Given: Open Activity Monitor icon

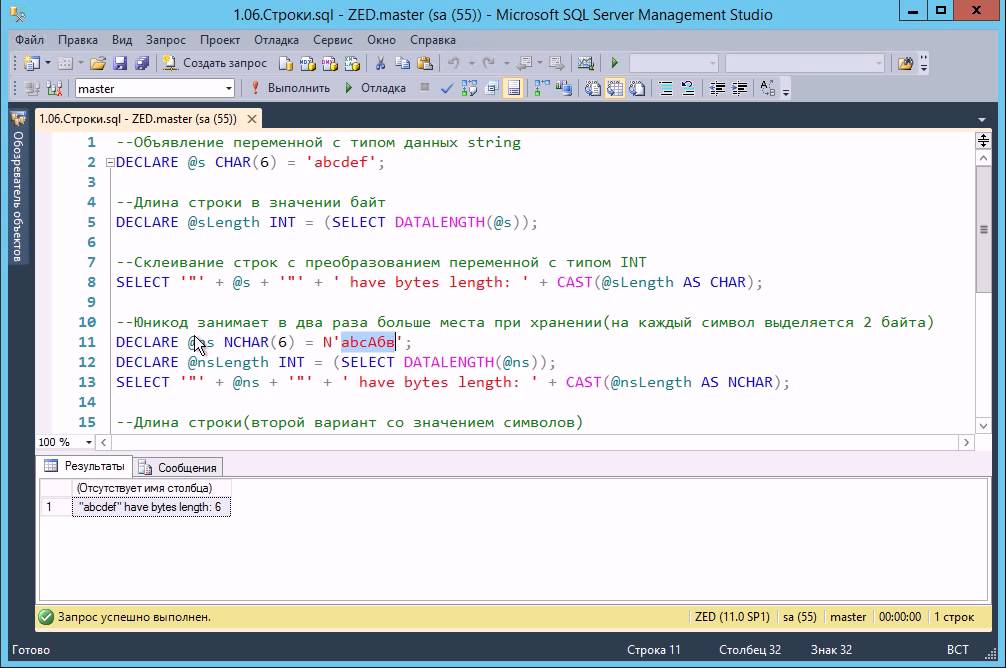Looking at the screenshot, I should (586, 63).
